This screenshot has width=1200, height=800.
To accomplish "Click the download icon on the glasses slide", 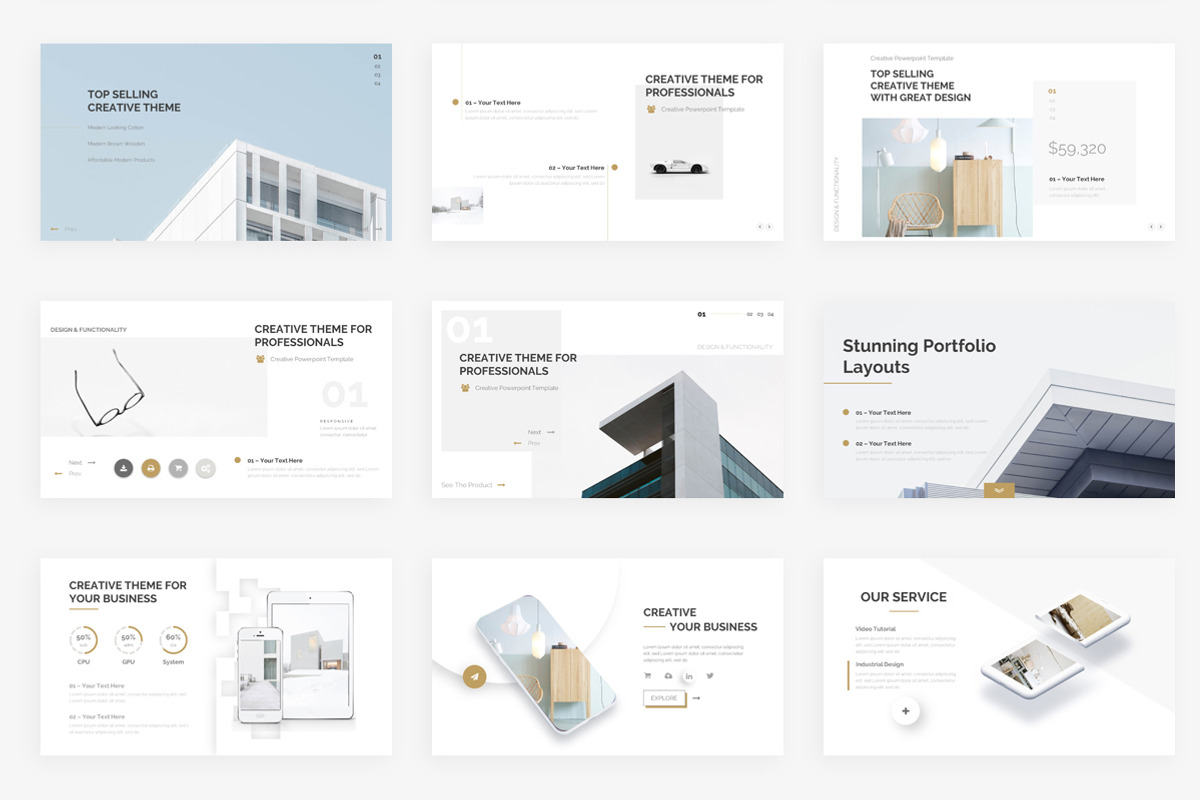I will tap(123, 468).
